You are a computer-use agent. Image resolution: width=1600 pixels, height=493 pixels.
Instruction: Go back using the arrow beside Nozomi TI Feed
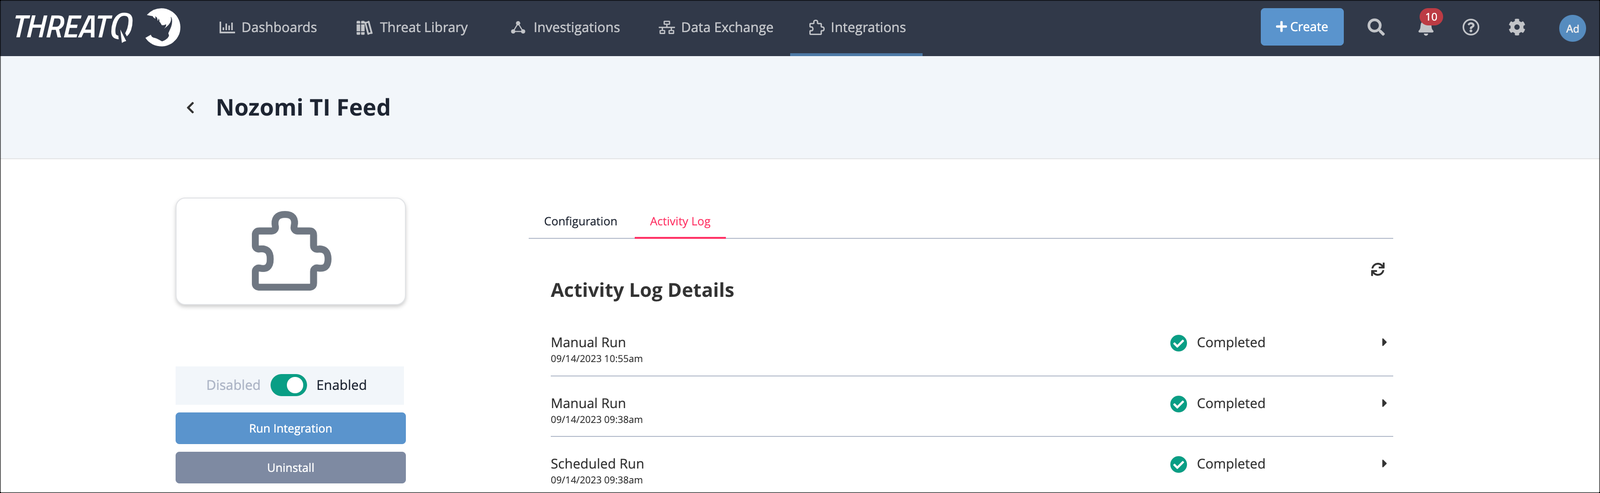[x=191, y=107]
